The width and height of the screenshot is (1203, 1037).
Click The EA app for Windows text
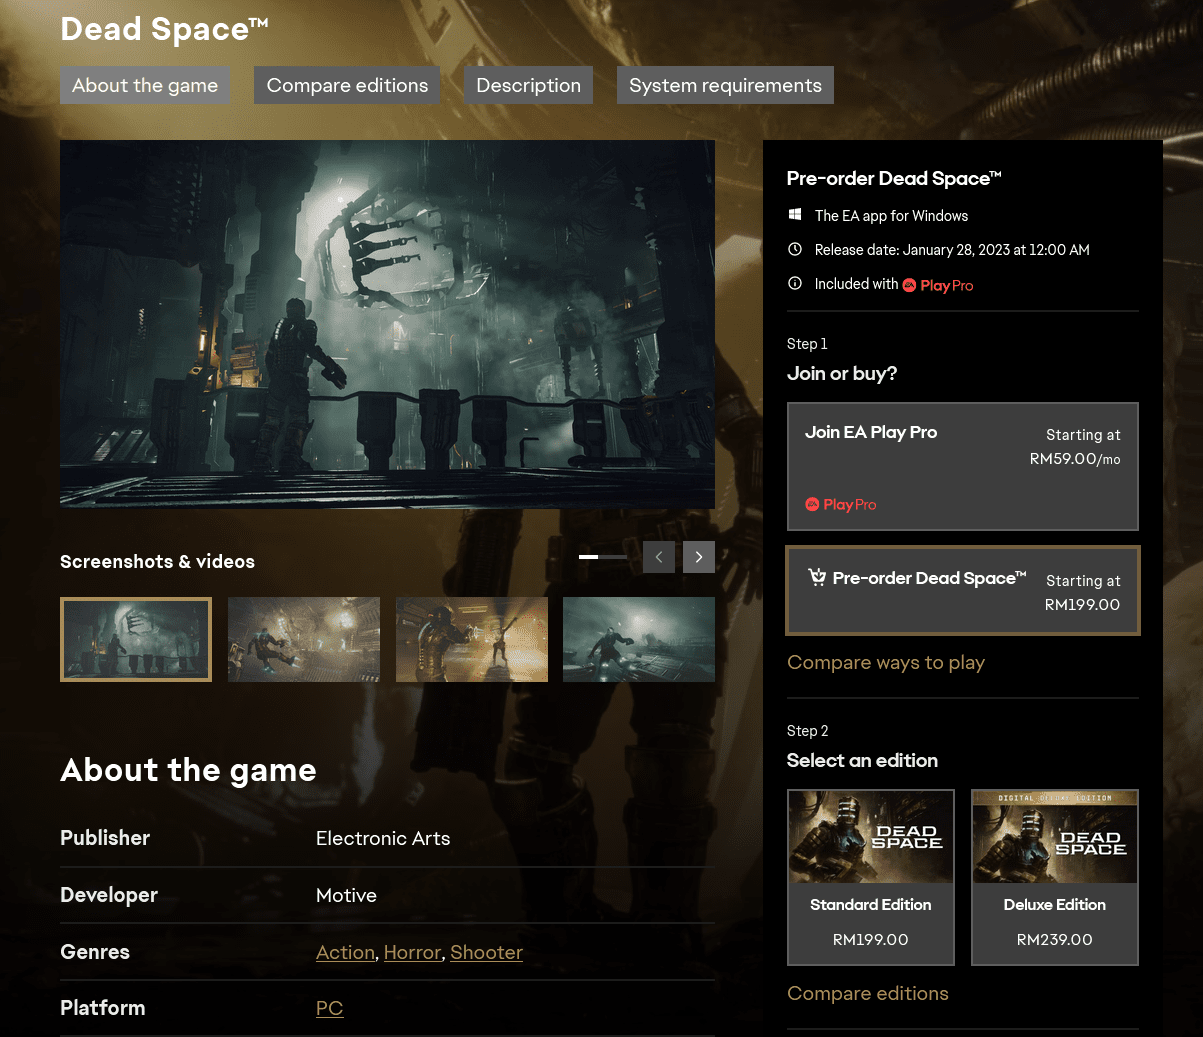(x=891, y=216)
